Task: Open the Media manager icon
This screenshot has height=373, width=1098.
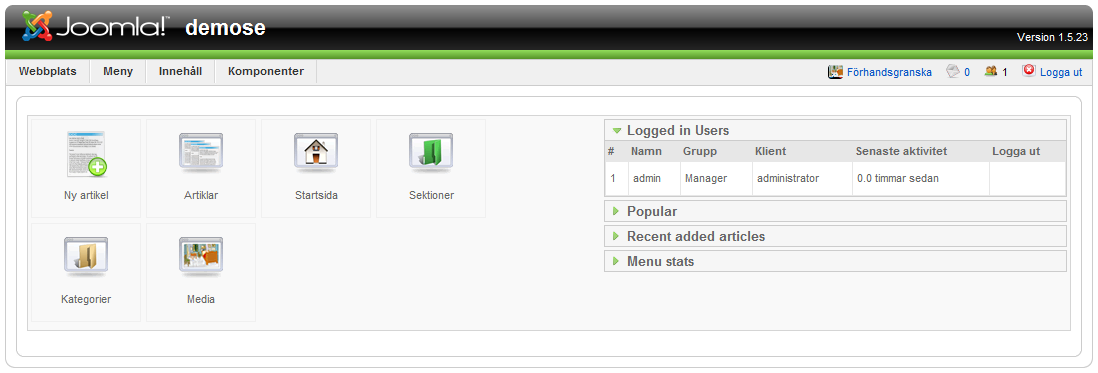Action: 201,257
